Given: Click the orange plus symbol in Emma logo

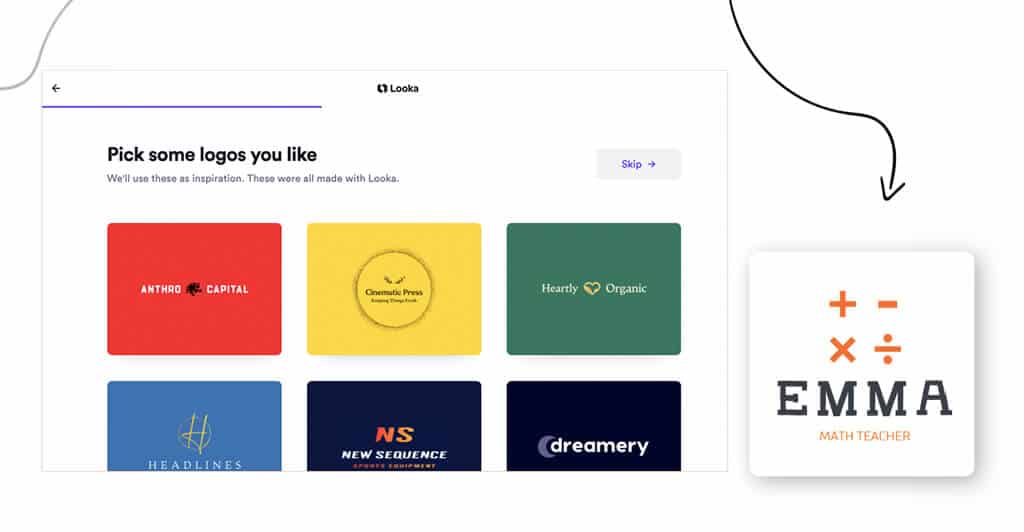Looking at the screenshot, I should [842, 304].
